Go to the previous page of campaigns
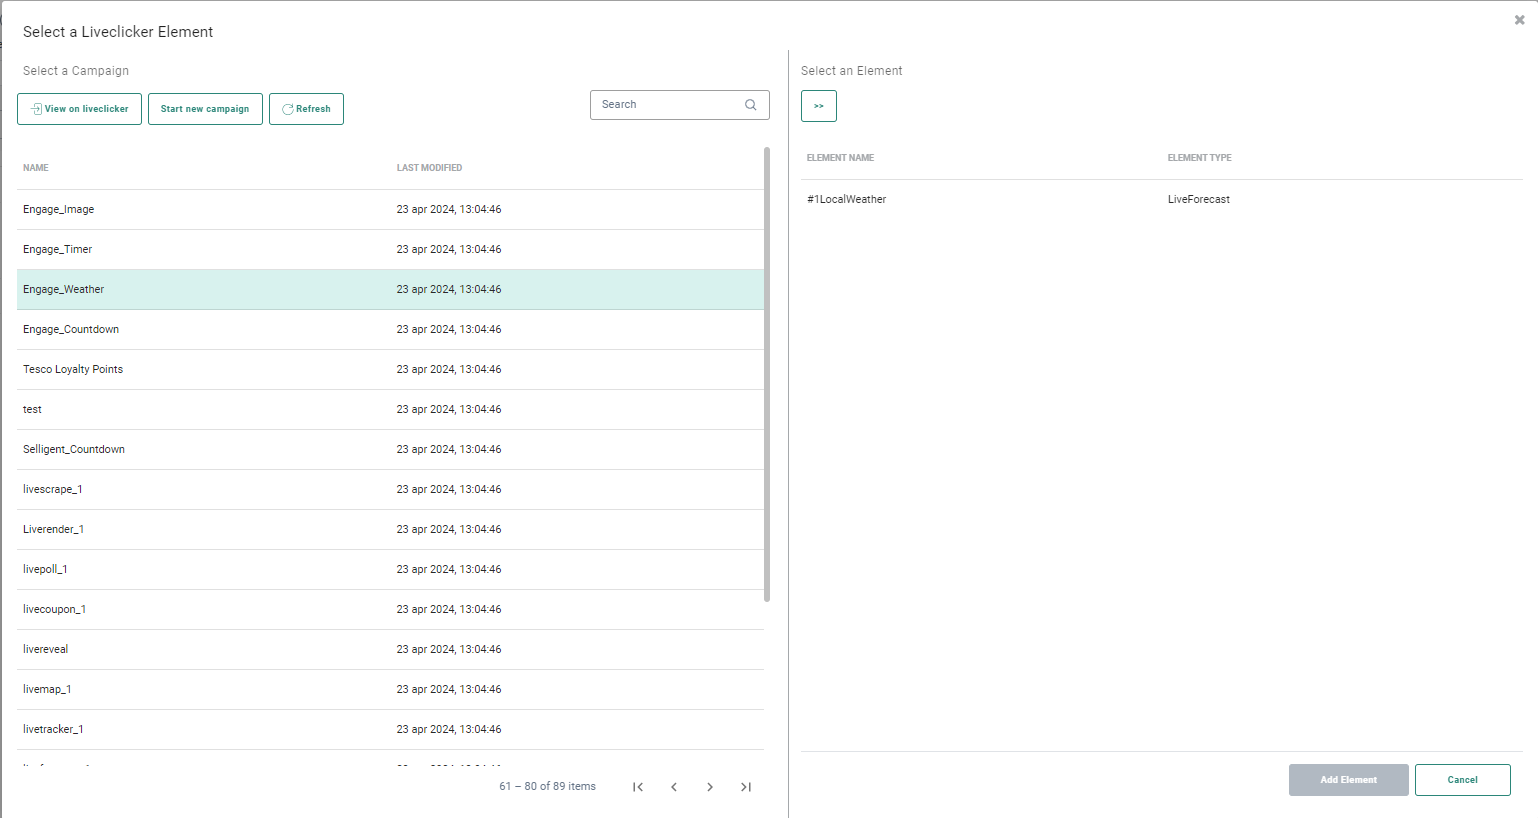The height and width of the screenshot is (818, 1538). 674,787
